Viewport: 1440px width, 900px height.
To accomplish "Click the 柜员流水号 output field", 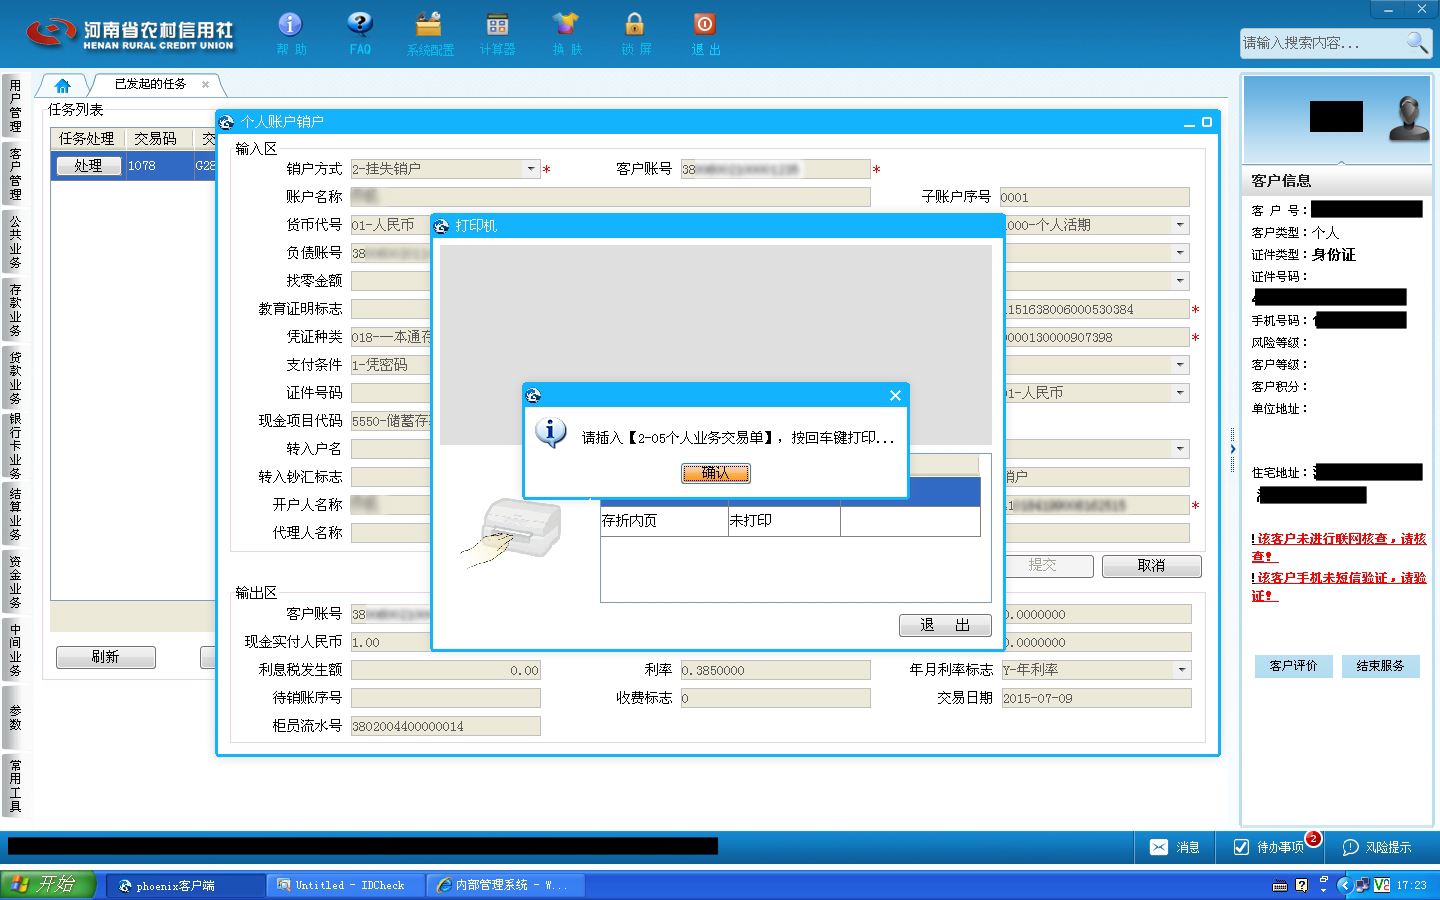I will point(445,726).
